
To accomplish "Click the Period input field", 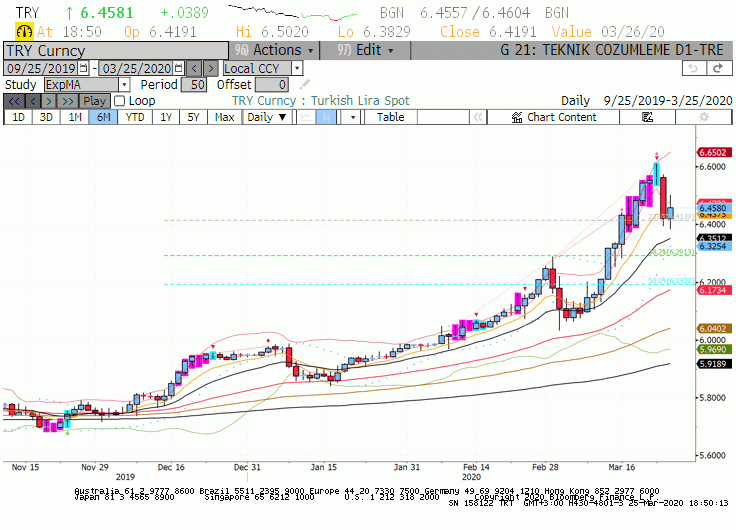I will pyautogui.click(x=194, y=85).
